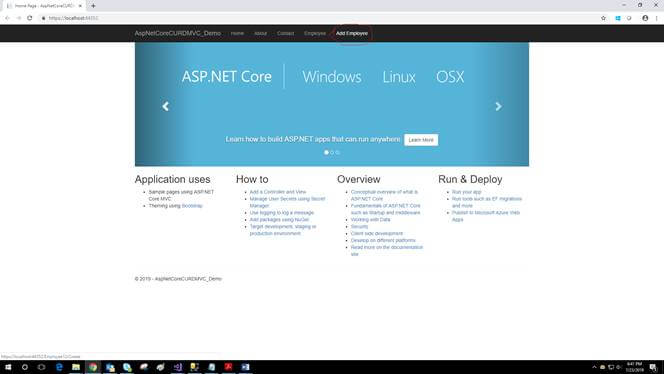
Task: Open the red Adobe icon in taskbar
Action: coord(228,367)
